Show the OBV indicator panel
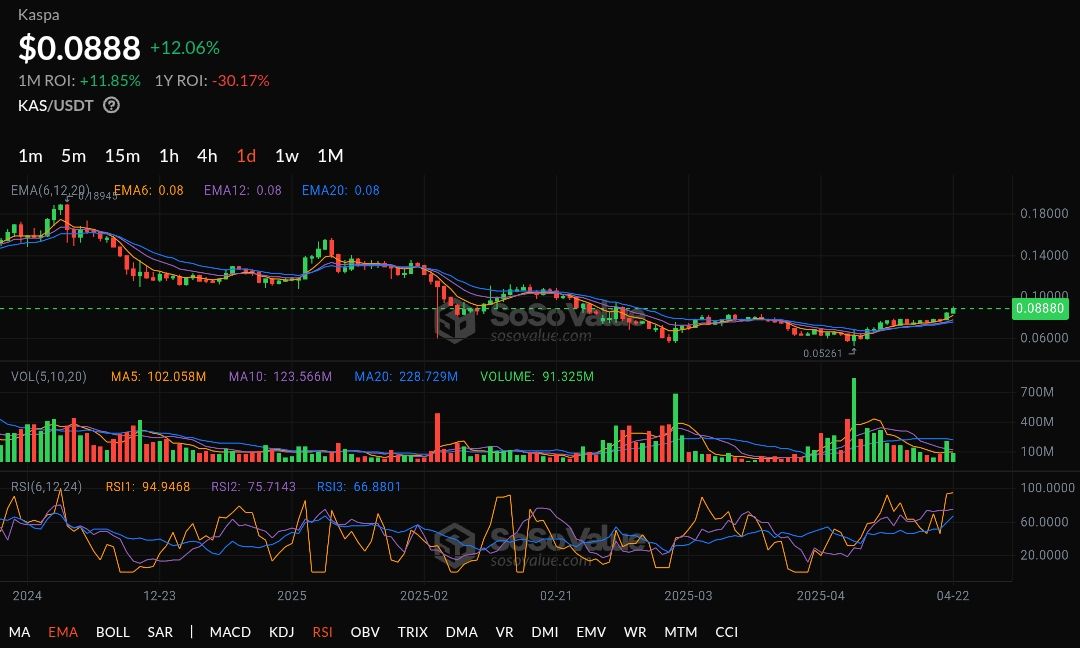Screen dimensions: 1080x648 (365, 632)
